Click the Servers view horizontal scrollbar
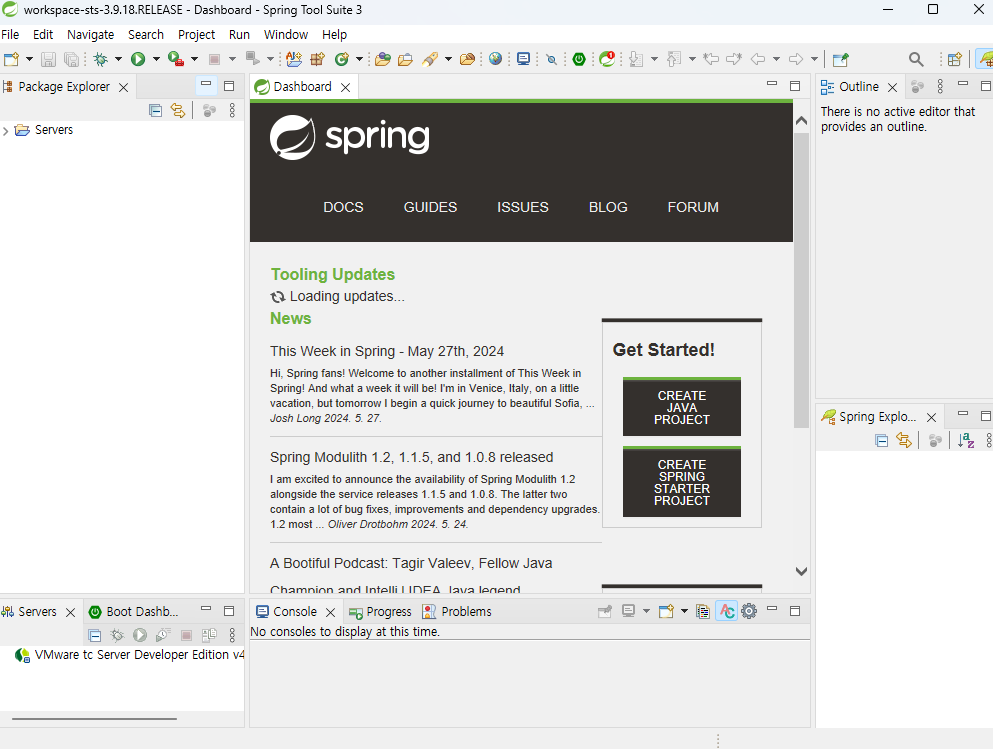This screenshot has width=993, height=749. (x=94, y=719)
